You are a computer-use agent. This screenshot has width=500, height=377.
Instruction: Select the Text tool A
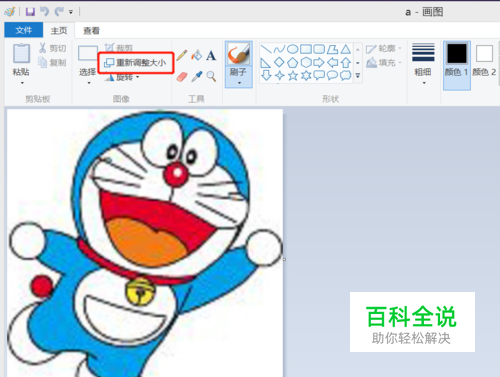point(211,55)
